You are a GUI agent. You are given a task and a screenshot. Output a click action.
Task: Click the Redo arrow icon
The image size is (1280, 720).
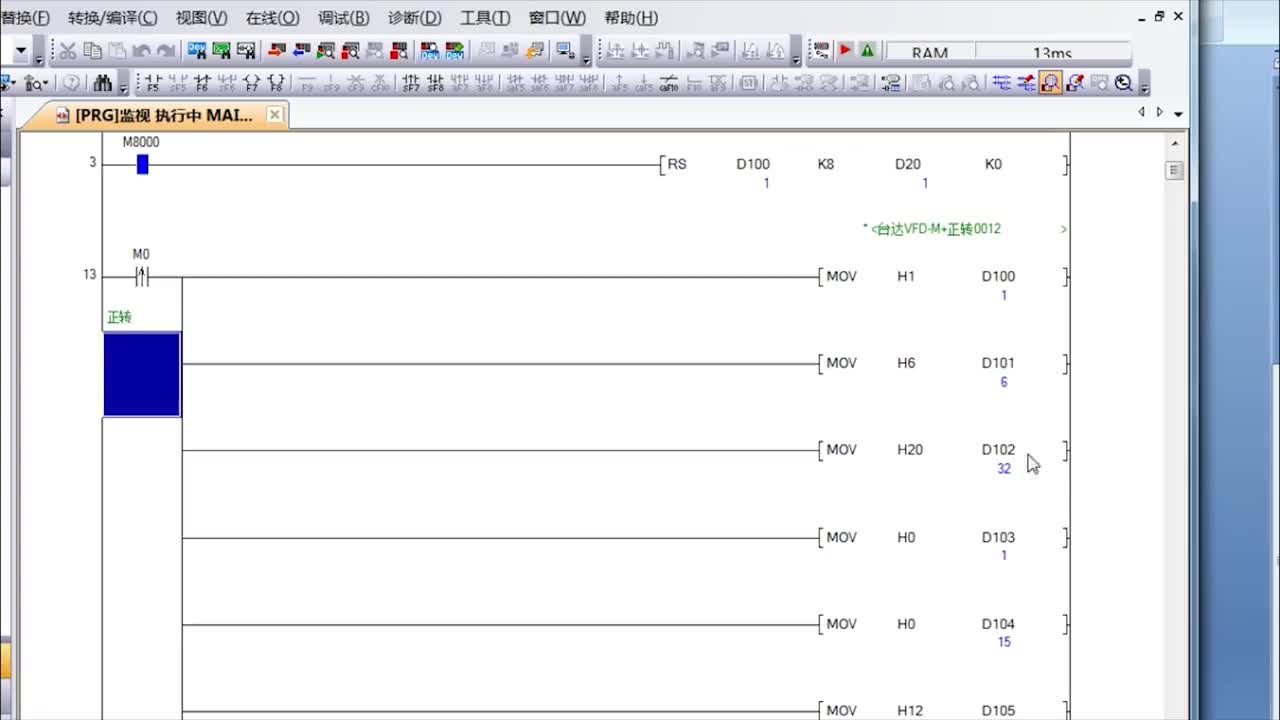(x=165, y=51)
